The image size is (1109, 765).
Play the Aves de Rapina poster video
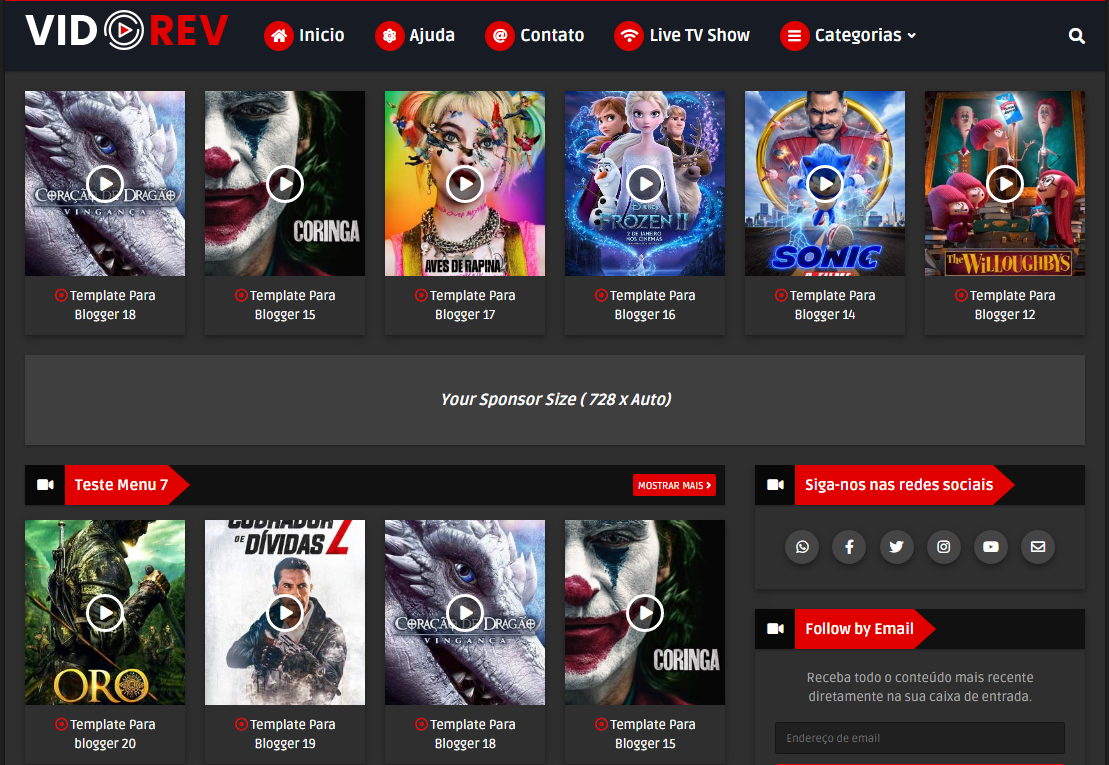(x=465, y=184)
